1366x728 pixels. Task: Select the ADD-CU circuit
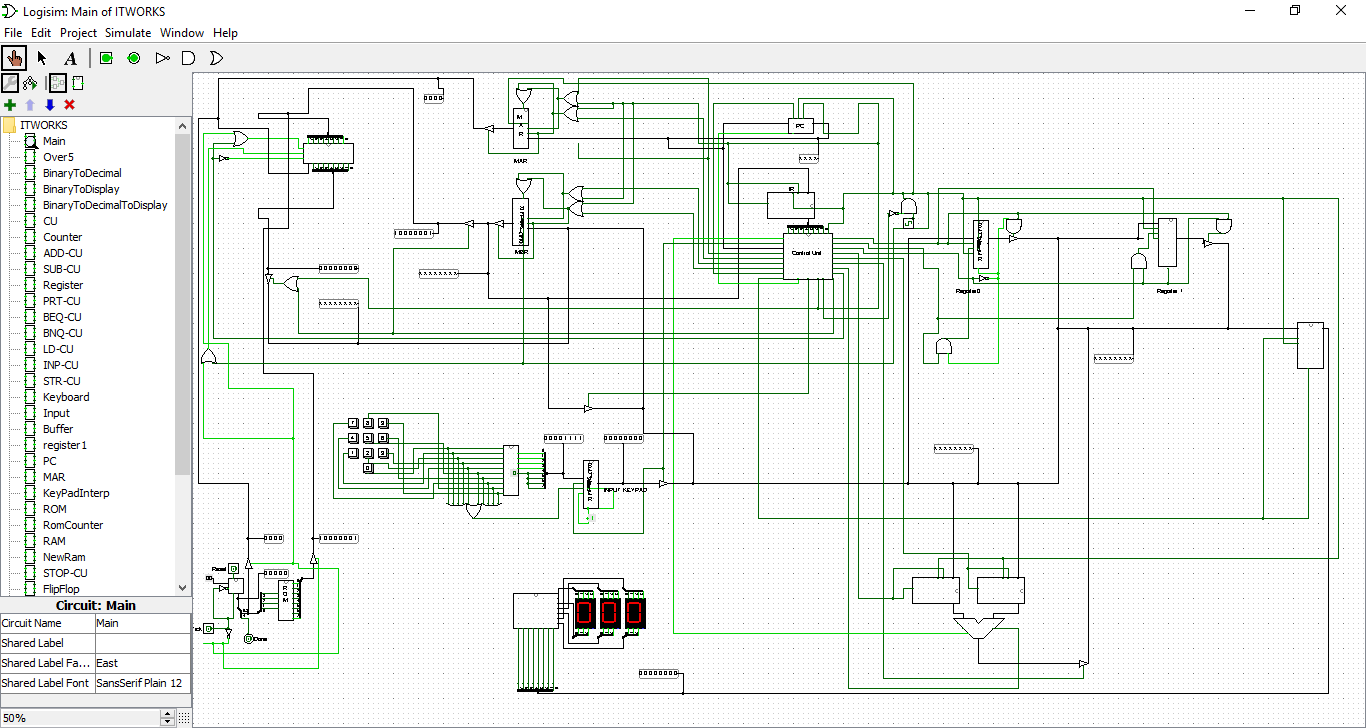(x=63, y=253)
